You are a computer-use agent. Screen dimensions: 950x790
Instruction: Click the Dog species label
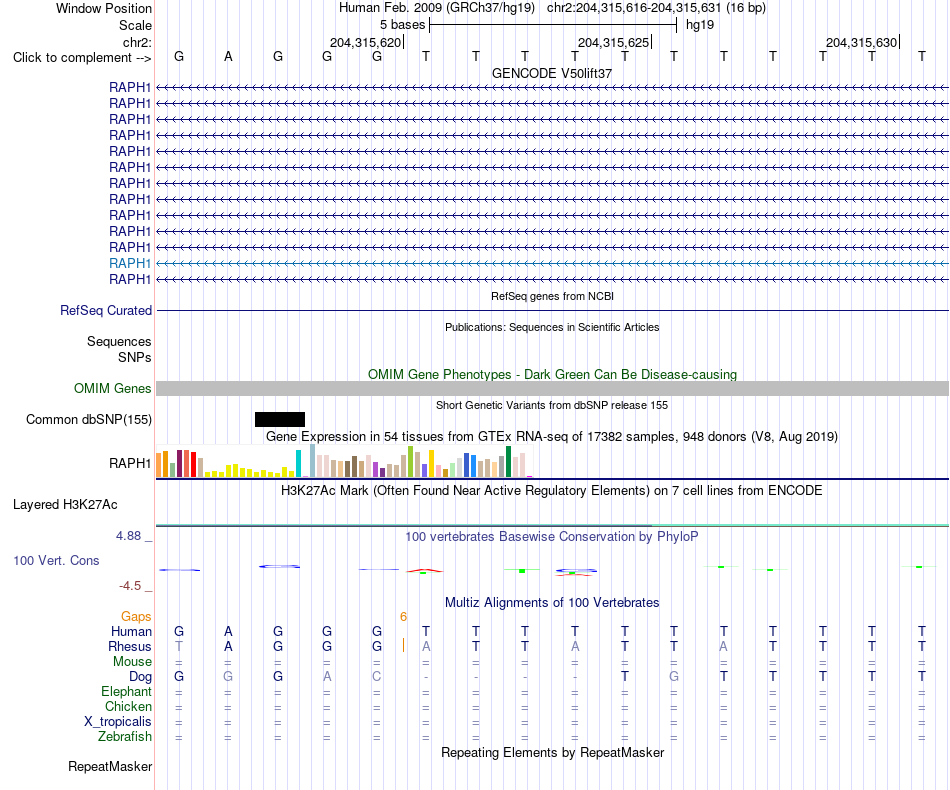coord(140,677)
